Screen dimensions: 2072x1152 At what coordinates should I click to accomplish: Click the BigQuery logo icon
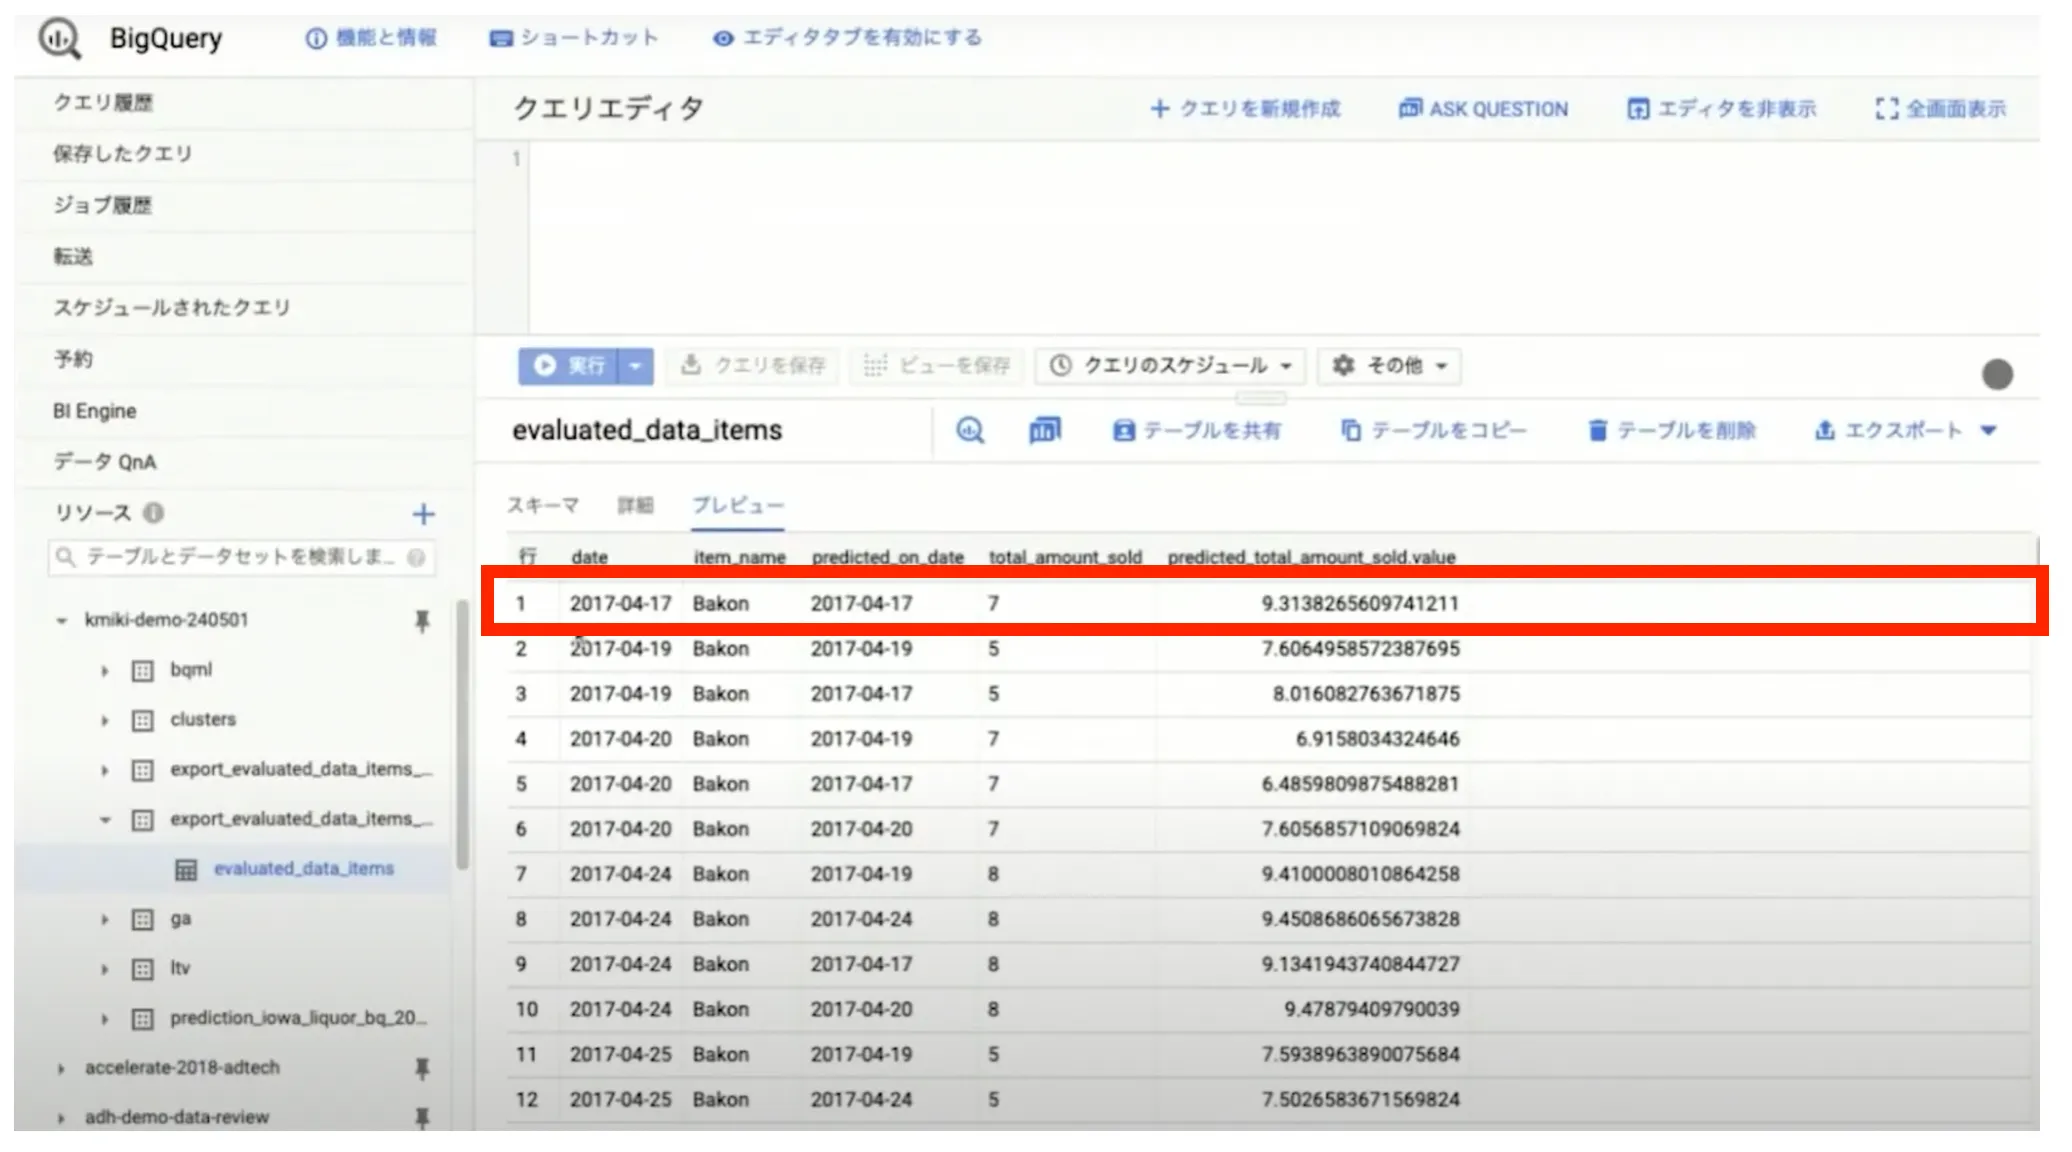pos(60,39)
